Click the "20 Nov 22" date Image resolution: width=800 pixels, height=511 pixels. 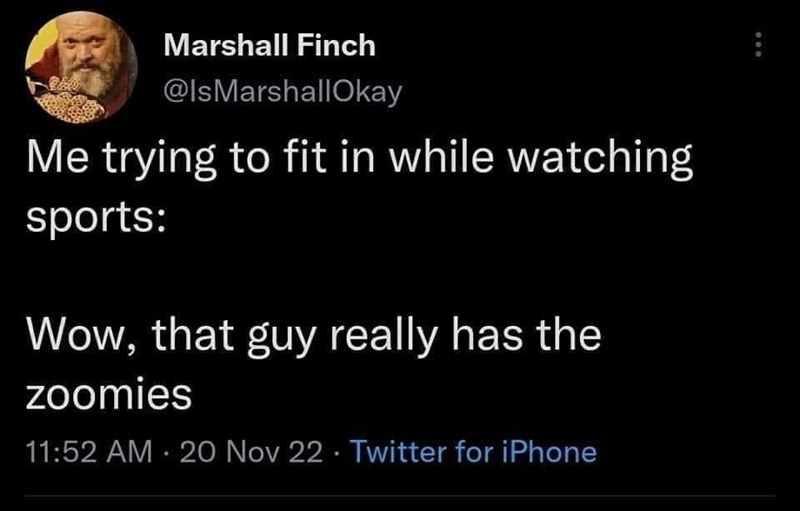click(x=254, y=452)
